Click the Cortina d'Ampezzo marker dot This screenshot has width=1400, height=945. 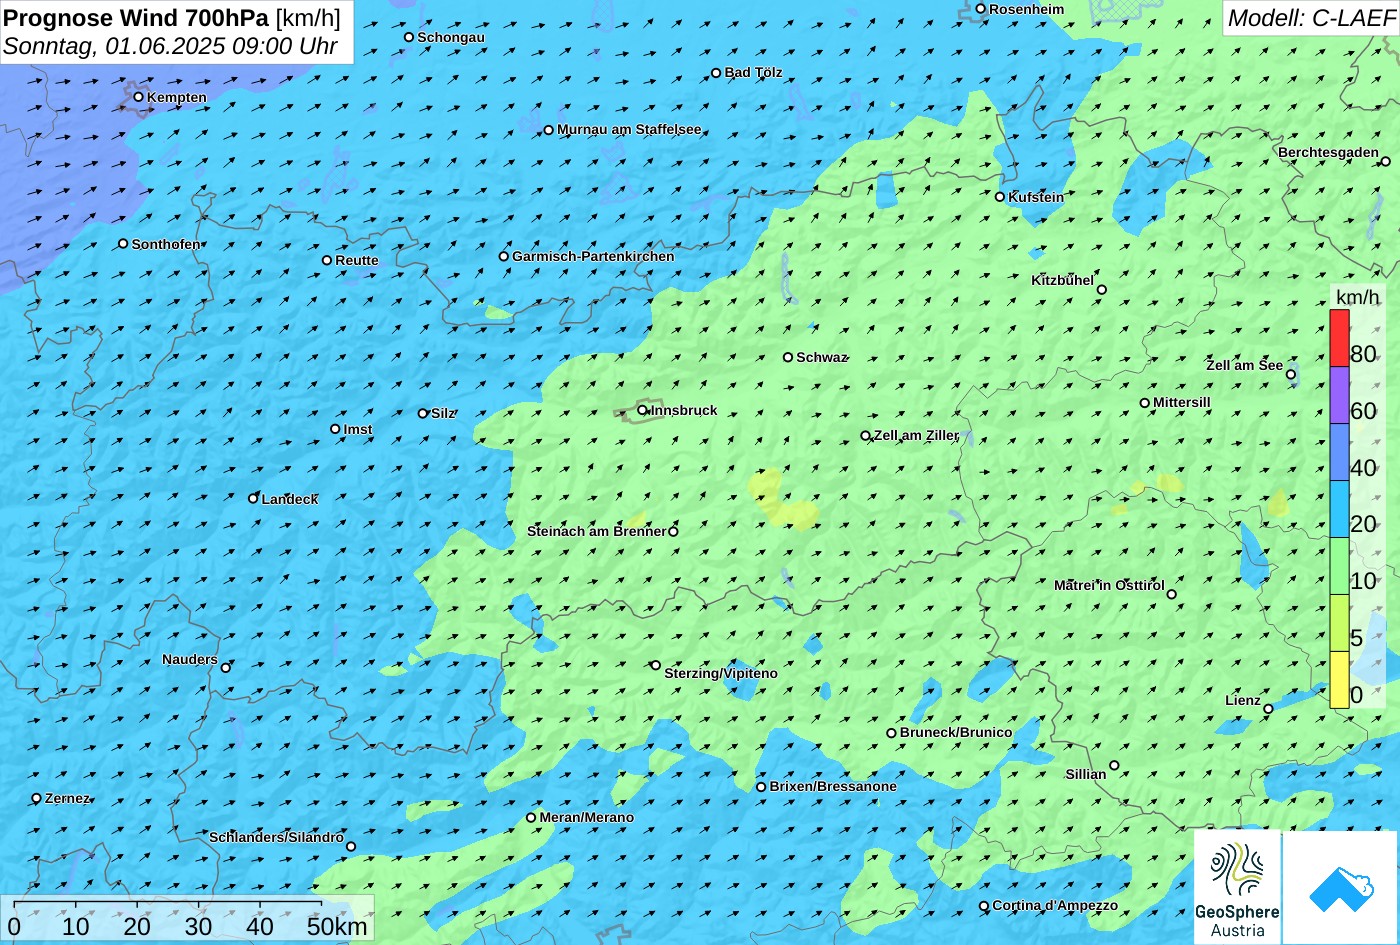coord(984,906)
